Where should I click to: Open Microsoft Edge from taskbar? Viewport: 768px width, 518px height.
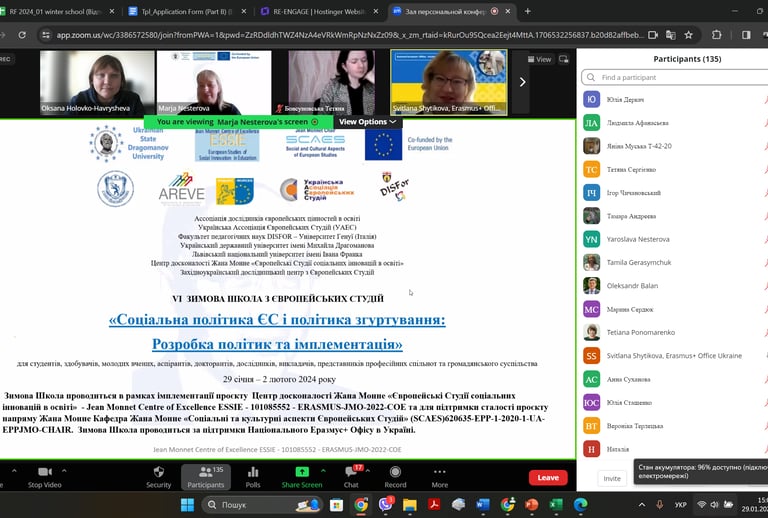tap(580, 505)
